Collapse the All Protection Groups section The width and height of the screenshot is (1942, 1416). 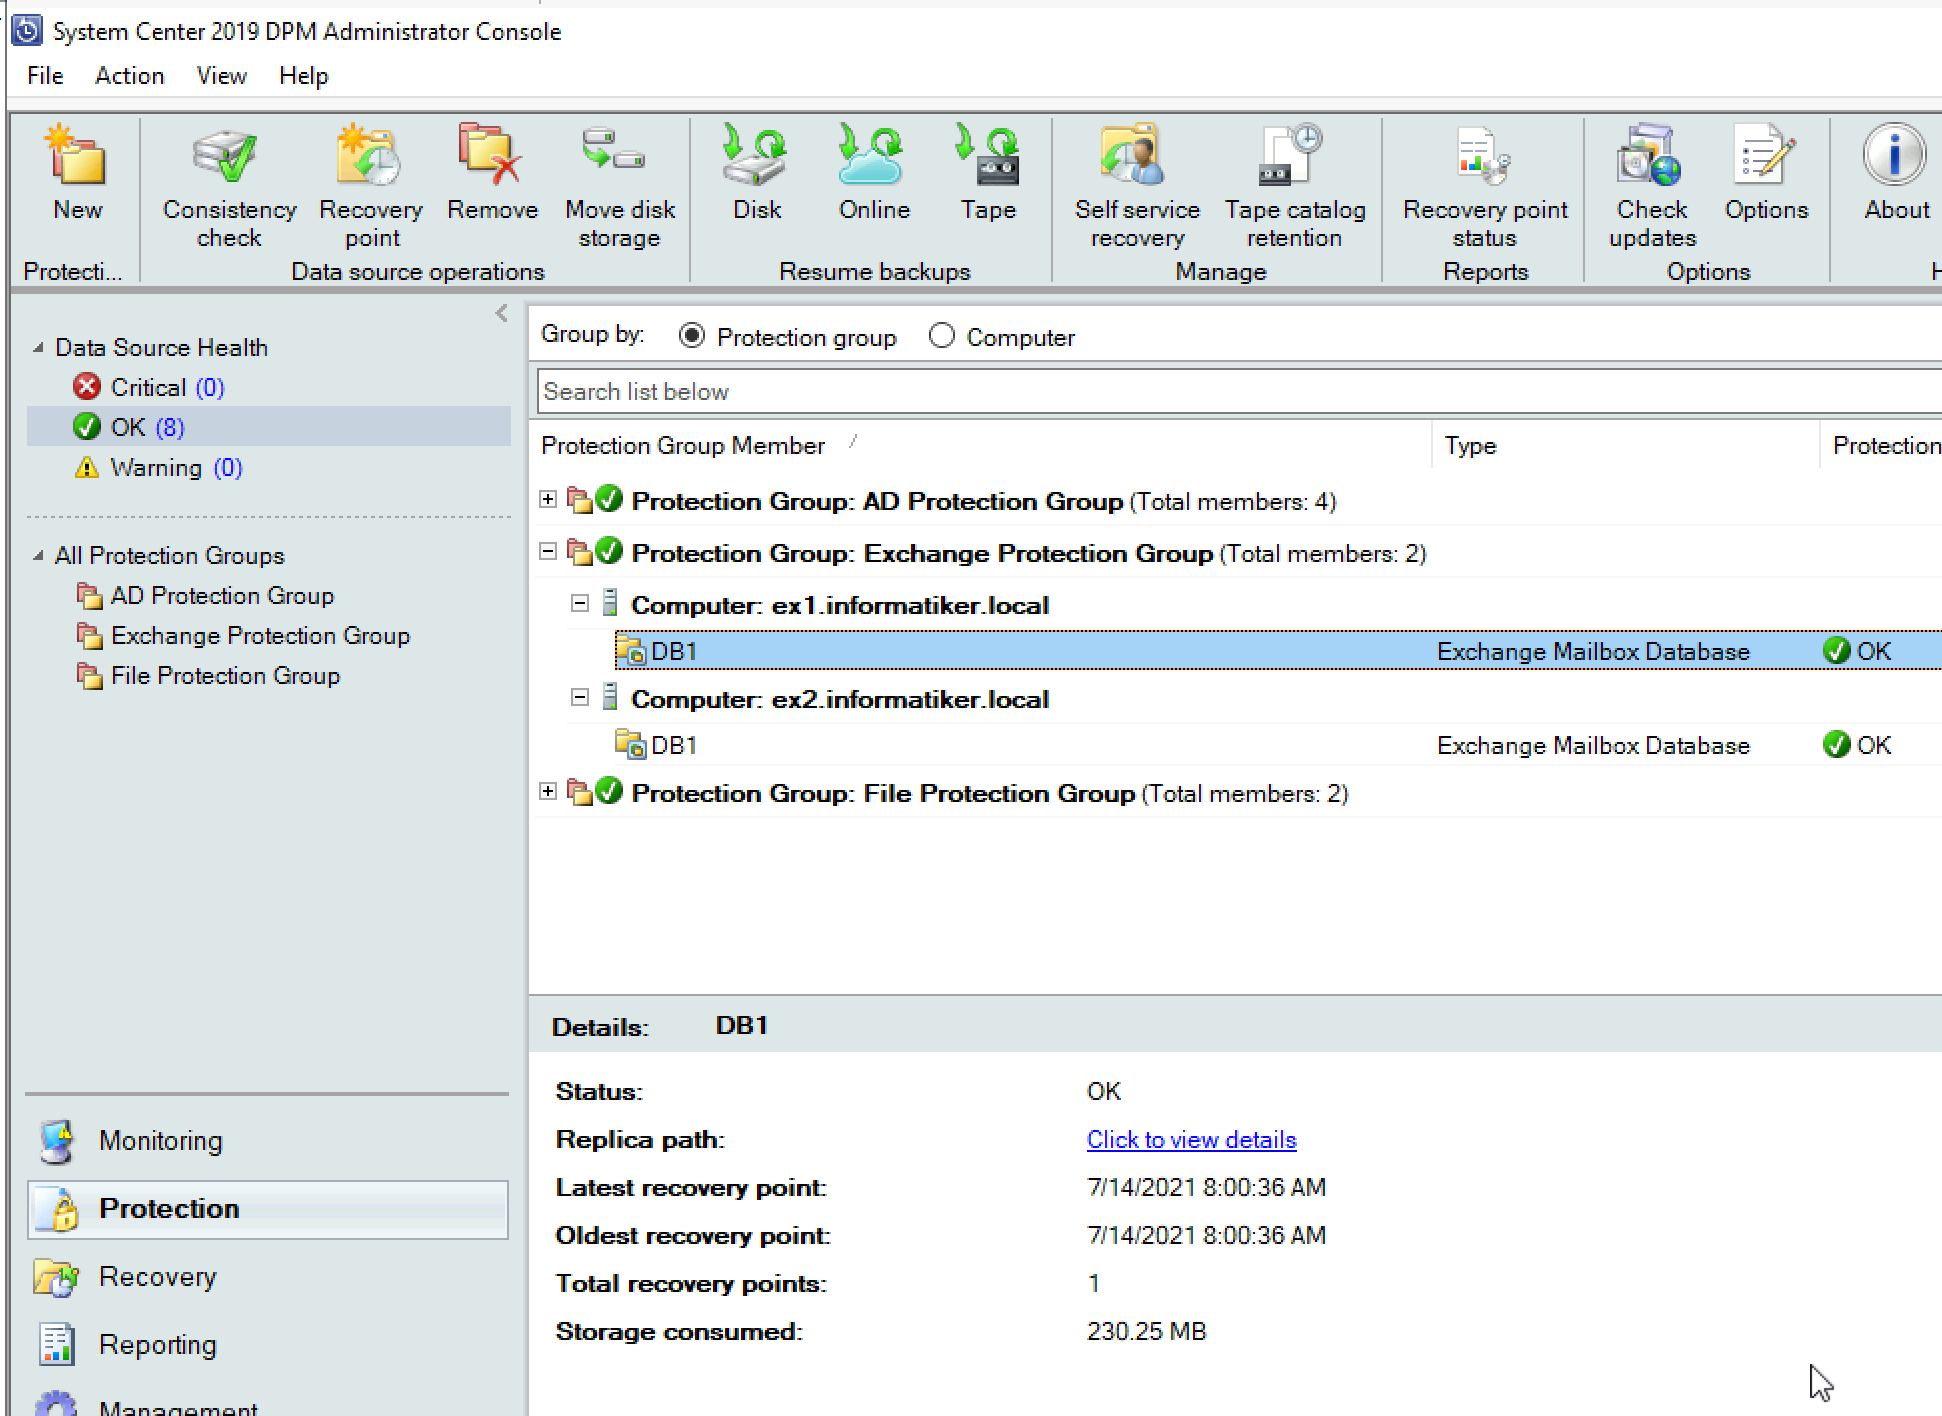[38, 555]
